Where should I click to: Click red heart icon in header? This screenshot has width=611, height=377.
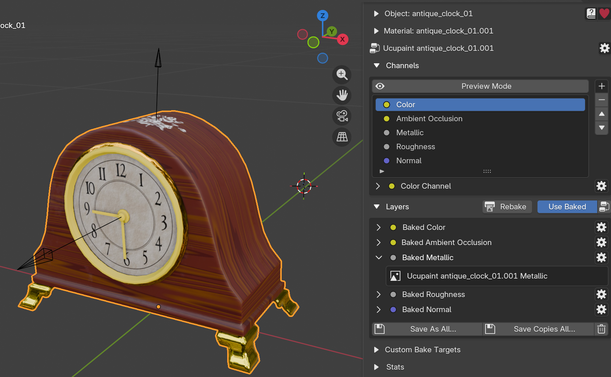(604, 14)
